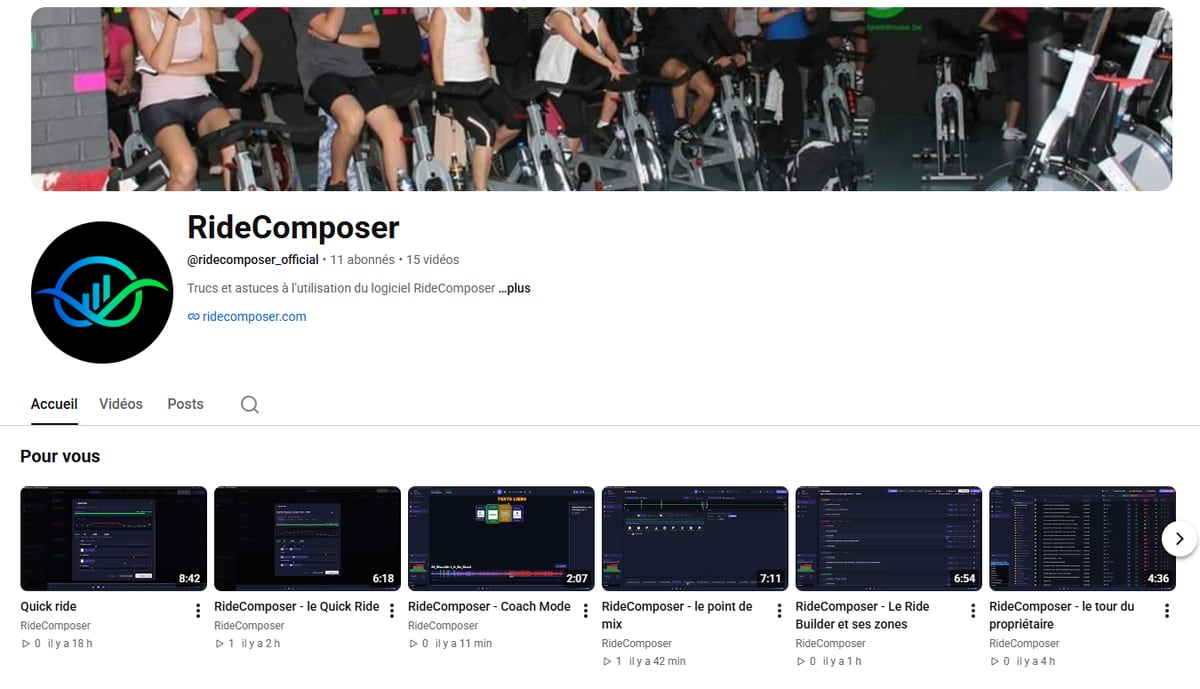Image resolution: width=1200 pixels, height=689 pixels.
Task: Switch to the Vidéos tab
Action: tap(121, 404)
